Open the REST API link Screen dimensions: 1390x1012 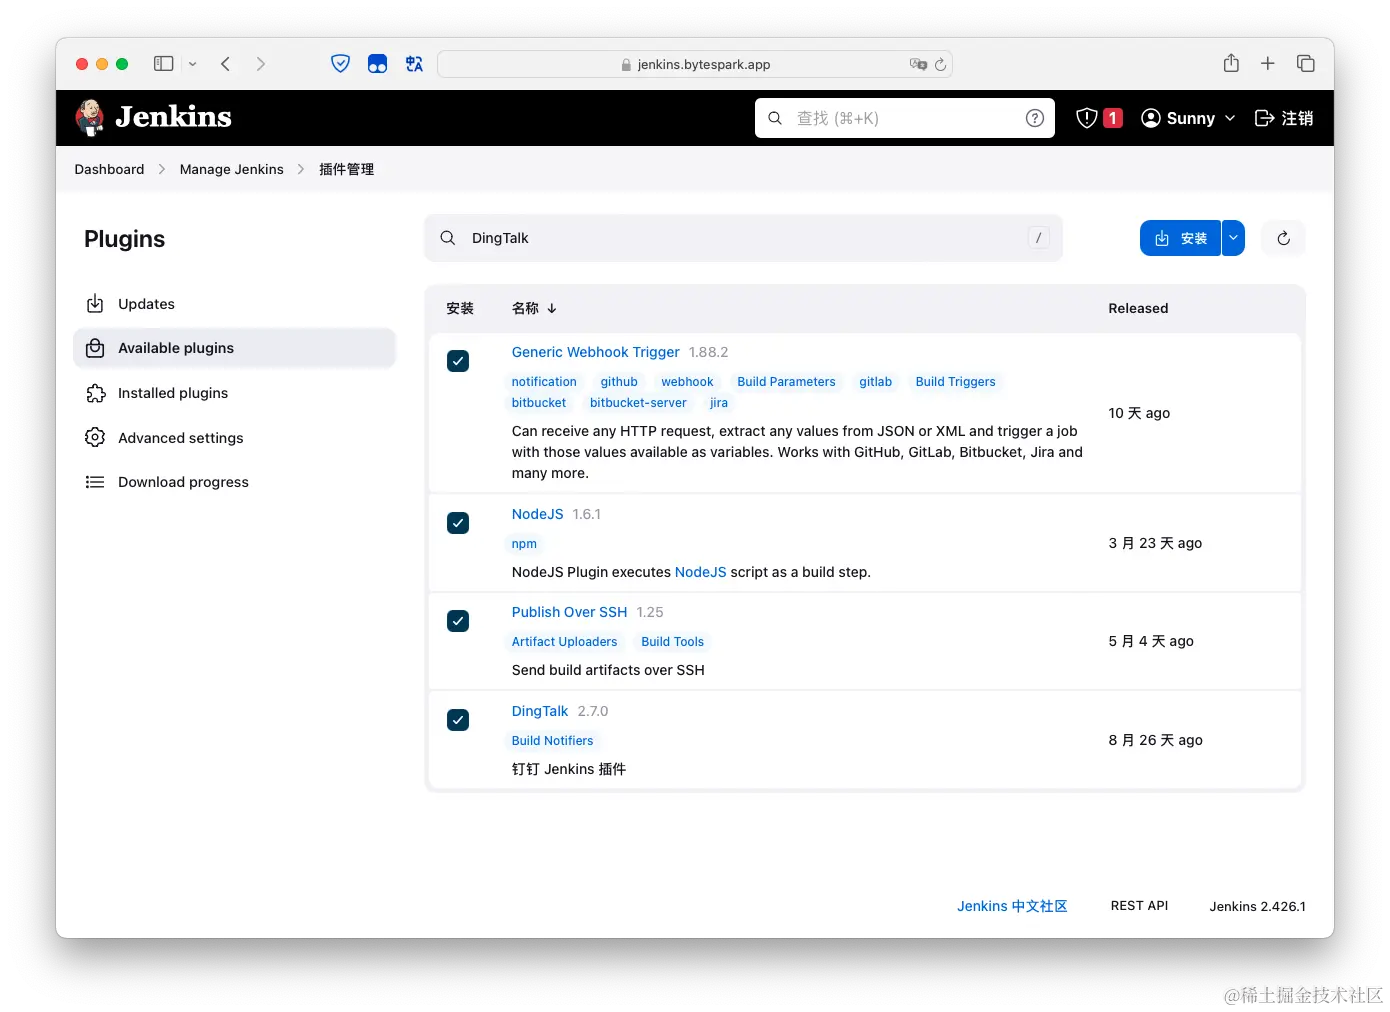click(1139, 906)
